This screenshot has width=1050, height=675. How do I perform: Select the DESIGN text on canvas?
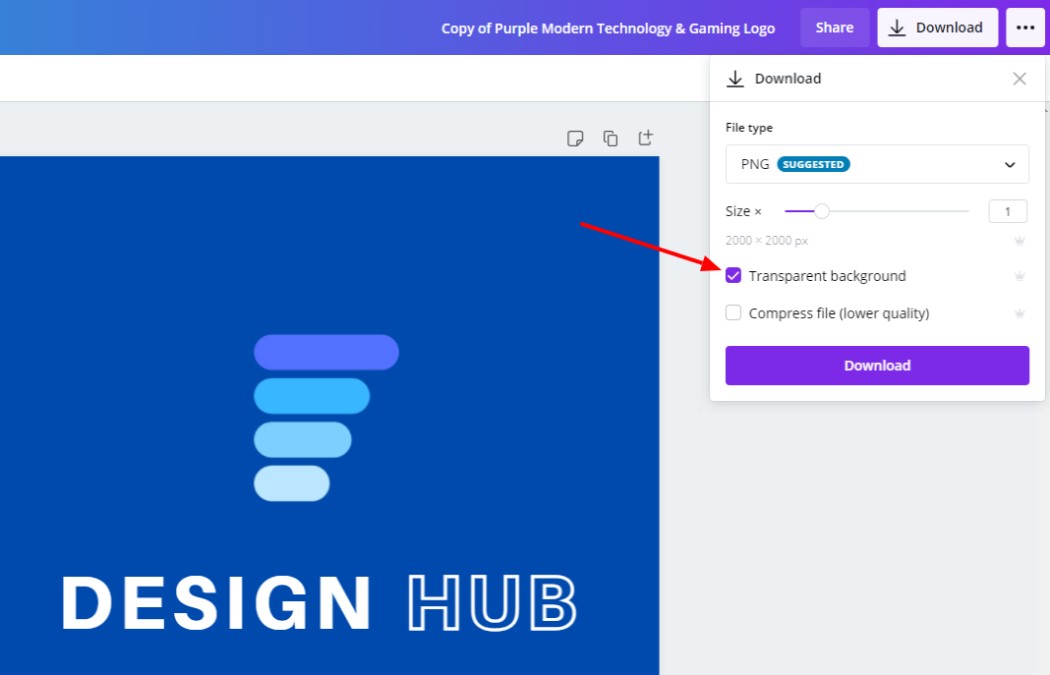point(216,603)
